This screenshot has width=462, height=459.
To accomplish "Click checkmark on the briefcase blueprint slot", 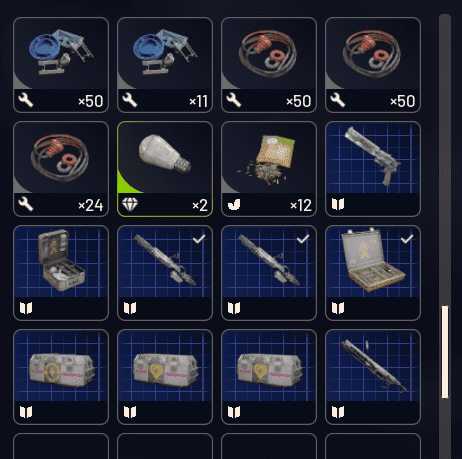I will pyautogui.click(x=407, y=239).
